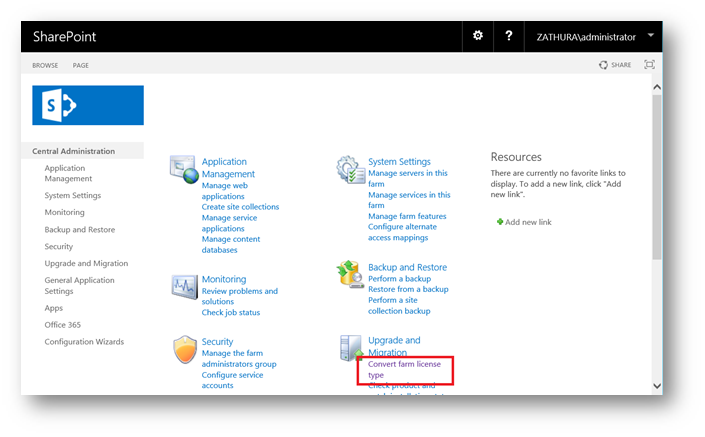Open Security in left navigation
The width and height of the screenshot is (705, 437).
(58, 246)
